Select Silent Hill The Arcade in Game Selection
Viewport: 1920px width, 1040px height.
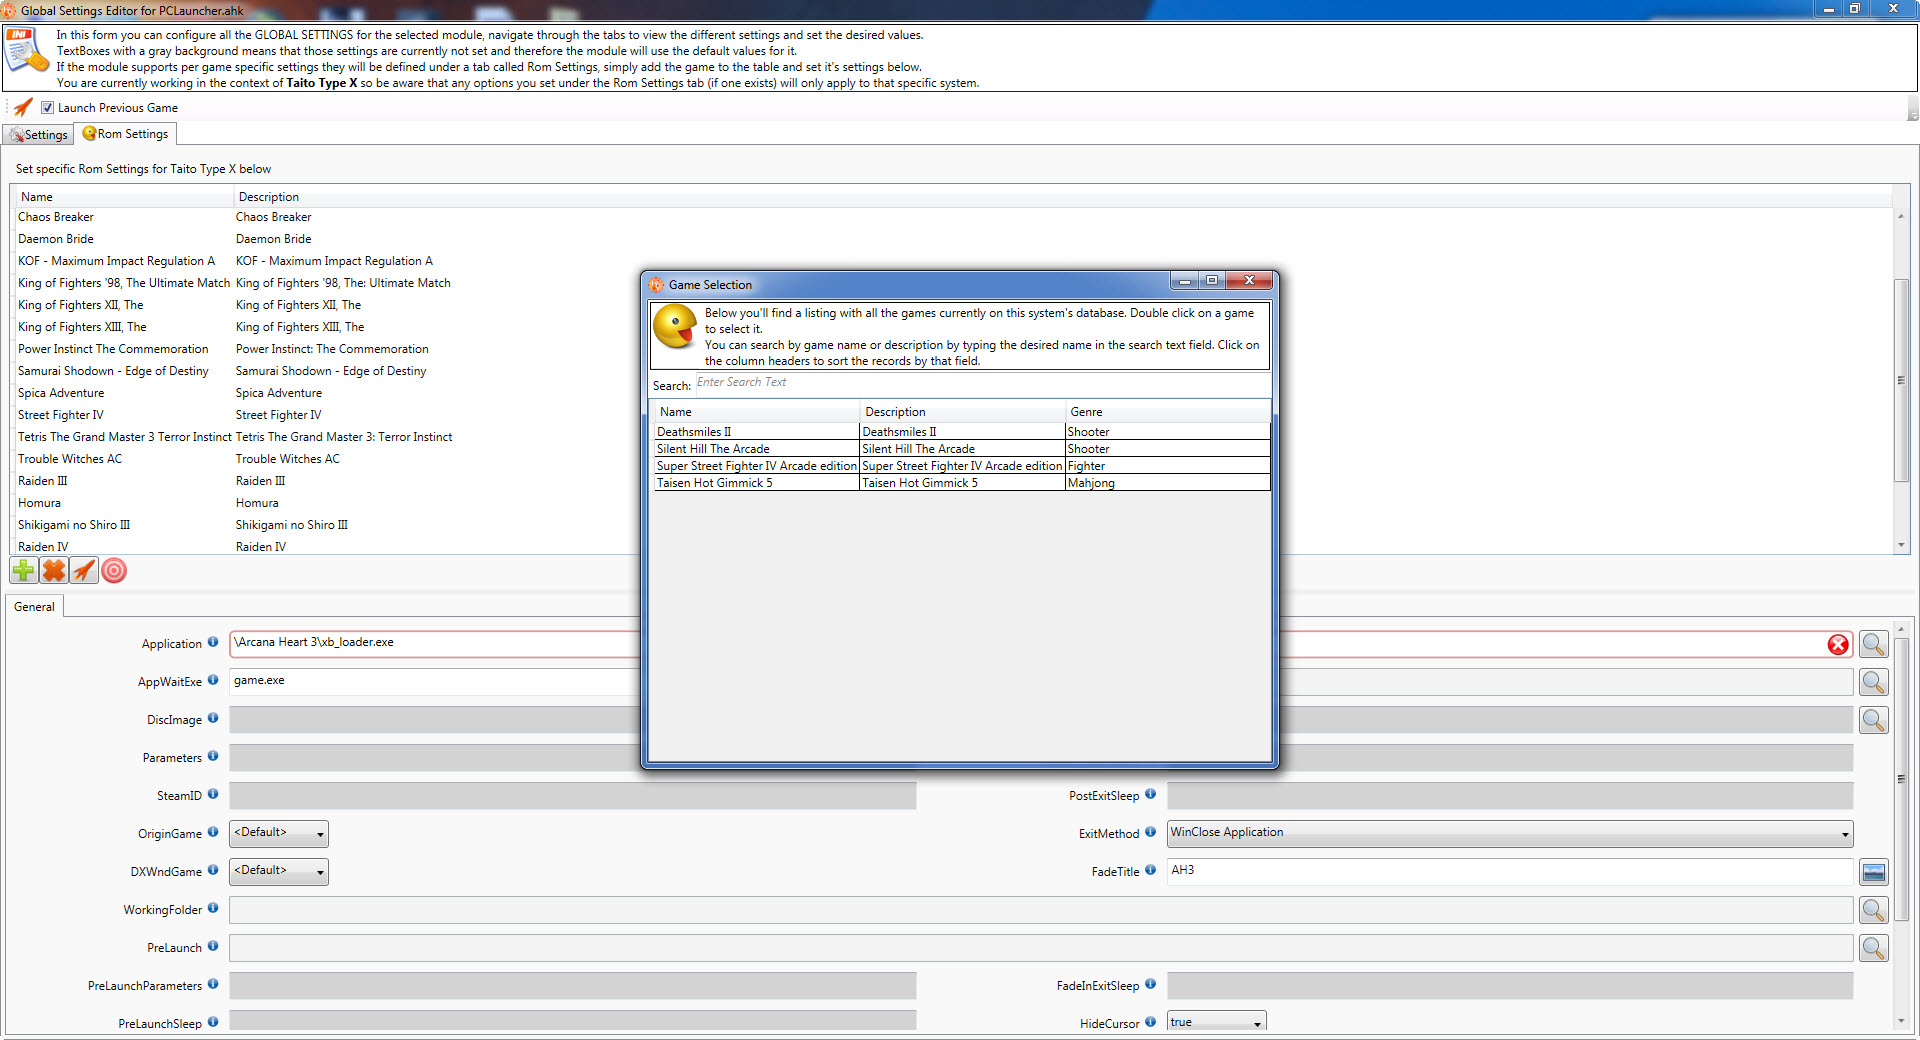[x=962, y=449]
